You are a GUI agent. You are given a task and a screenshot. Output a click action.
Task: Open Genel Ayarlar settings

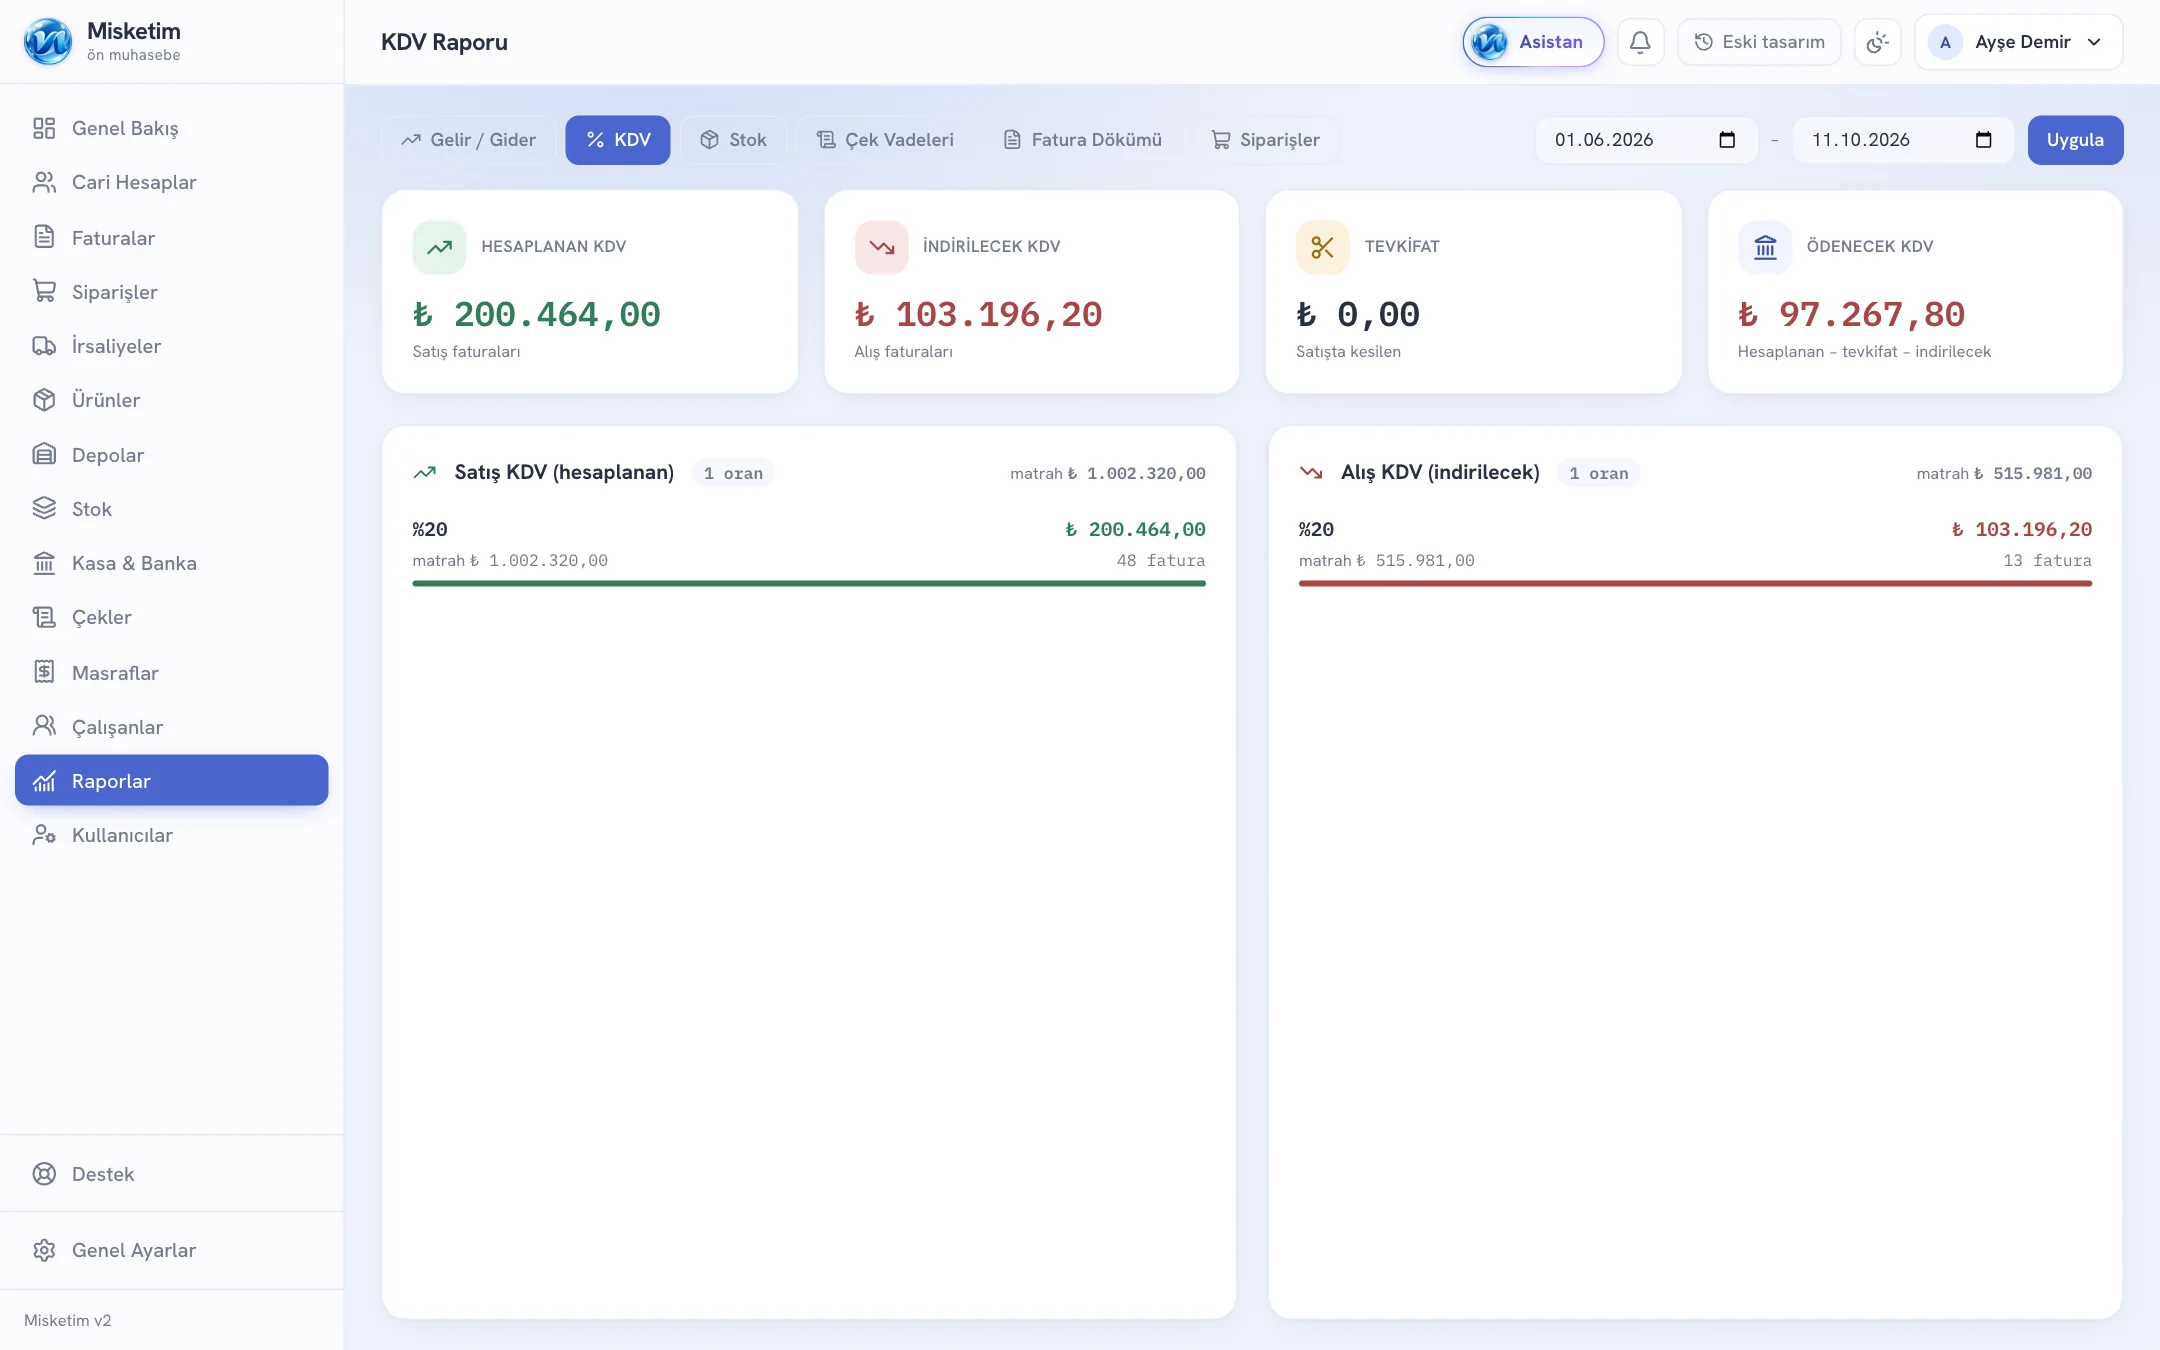click(172, 1250)
